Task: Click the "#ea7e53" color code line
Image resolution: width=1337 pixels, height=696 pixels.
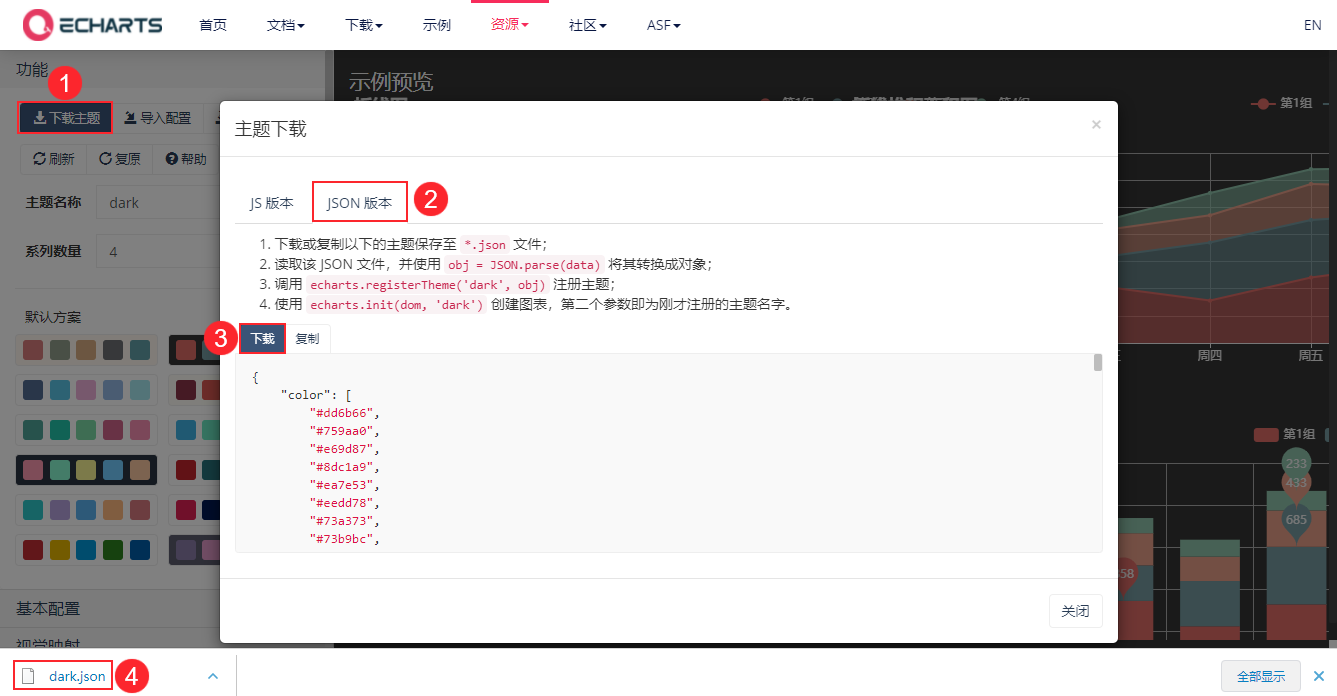Action: coord(346,485)
